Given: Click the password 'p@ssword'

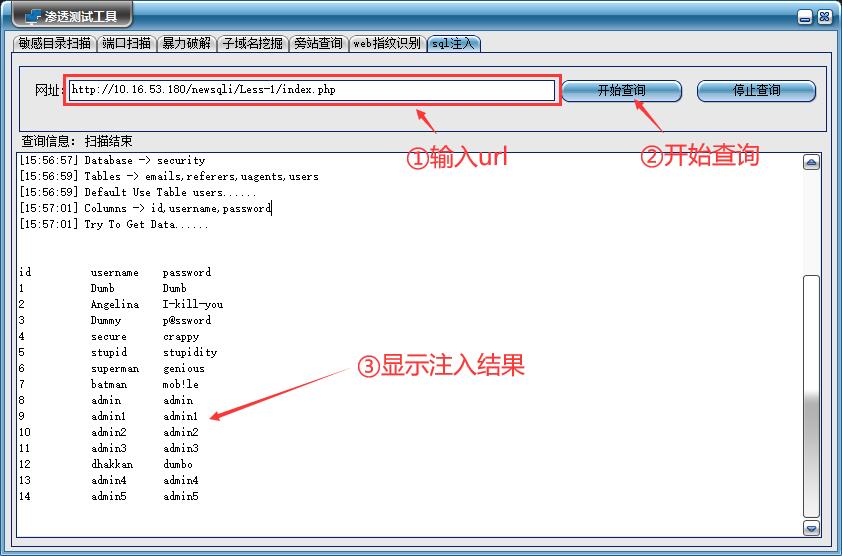Looking at the screenshot, I should [186, 320].
